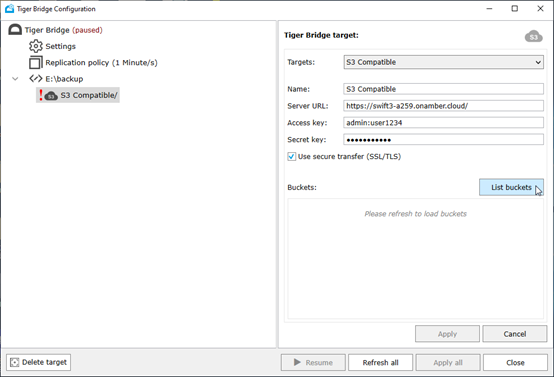Click Refresh all button

380,363
